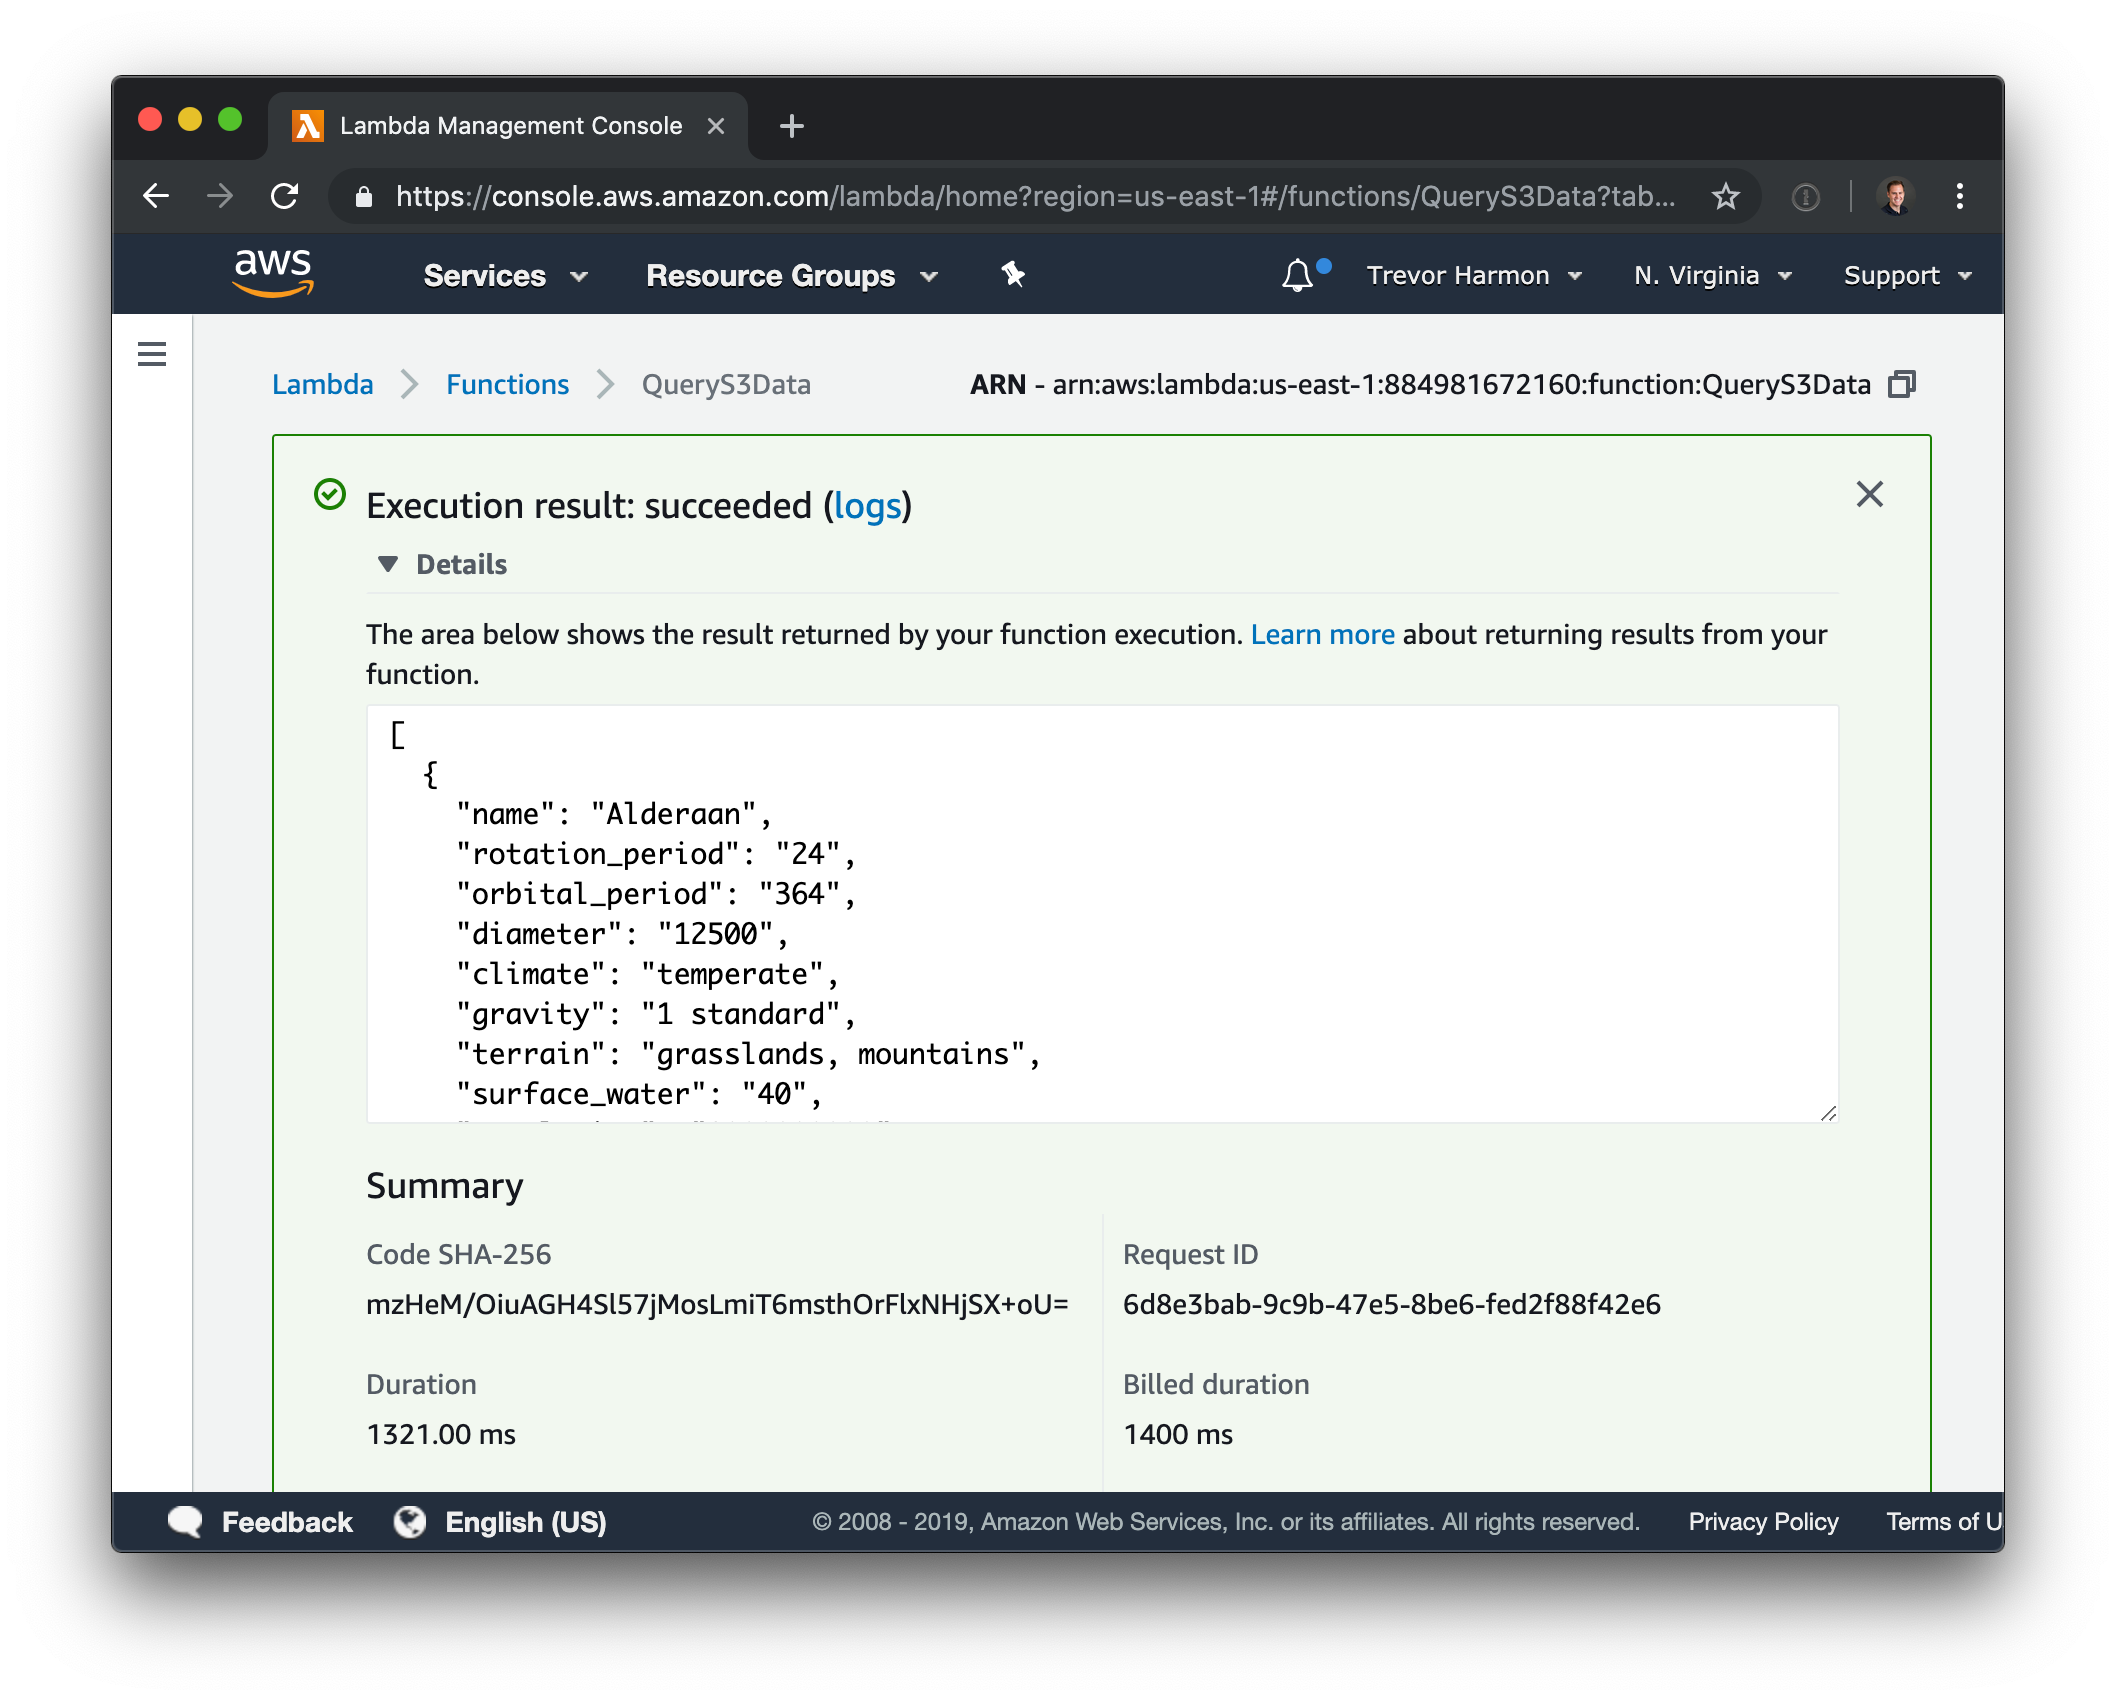
Task: Click the Terms of Use footer link
Action: [x=1944, y=1521]
